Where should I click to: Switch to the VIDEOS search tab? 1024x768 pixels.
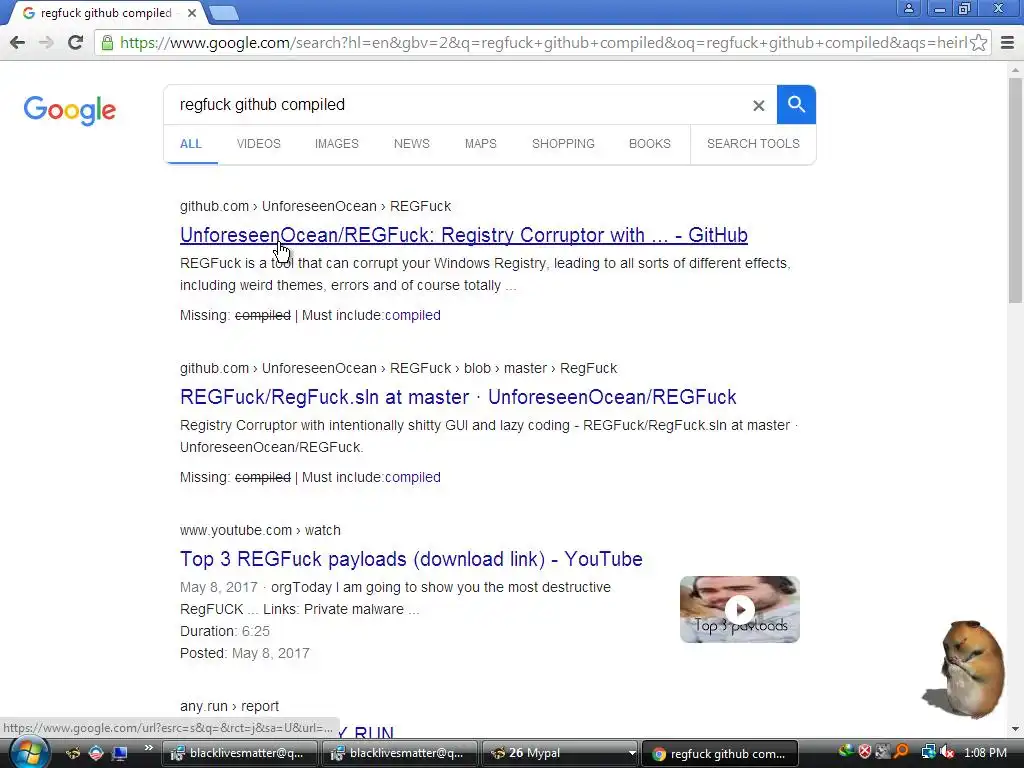coord(259,144)
